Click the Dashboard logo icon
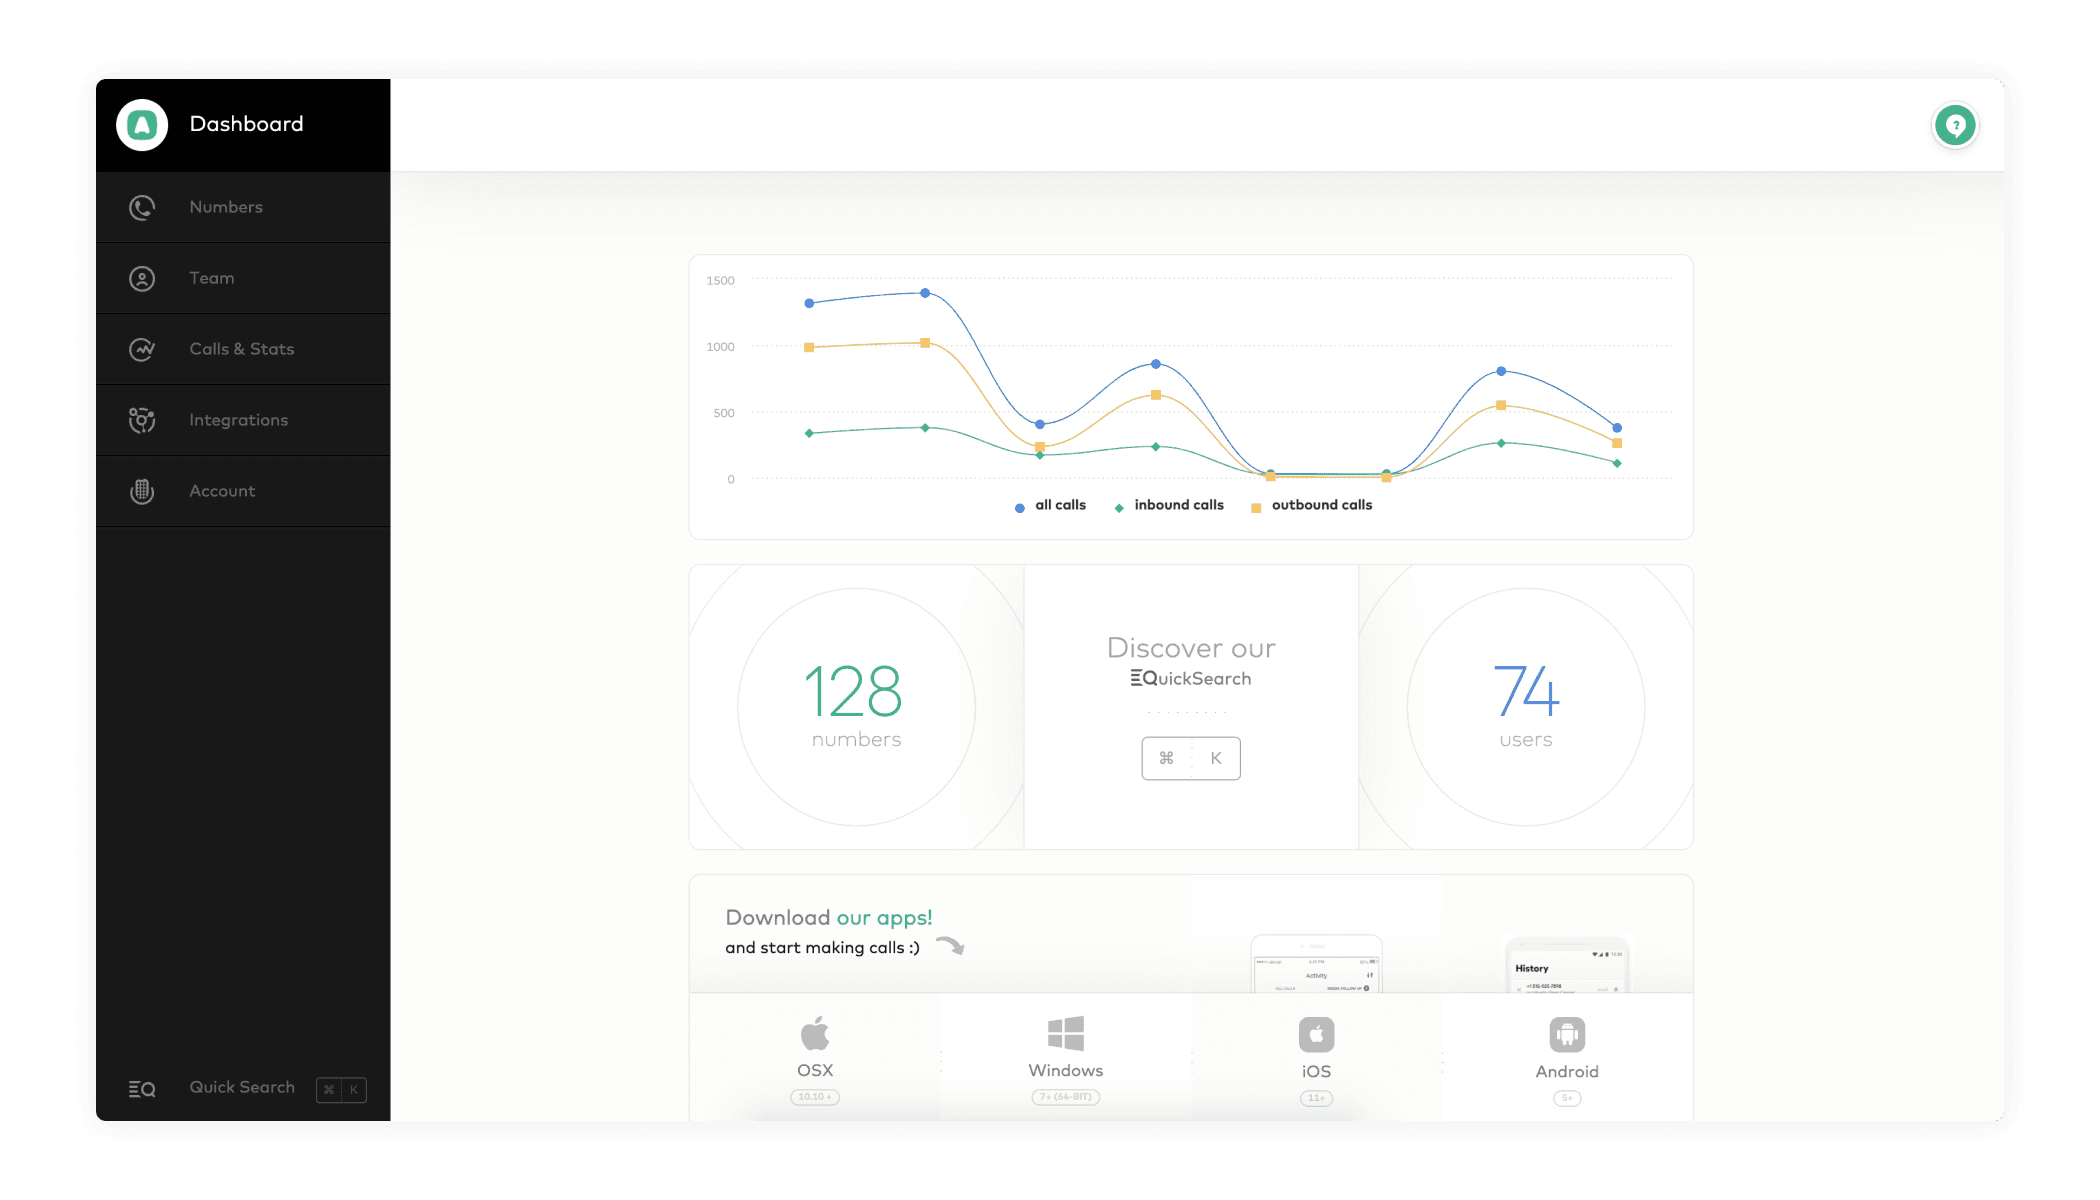Viewport: 2100px width, 1200px height. click(x=143, y=123)
